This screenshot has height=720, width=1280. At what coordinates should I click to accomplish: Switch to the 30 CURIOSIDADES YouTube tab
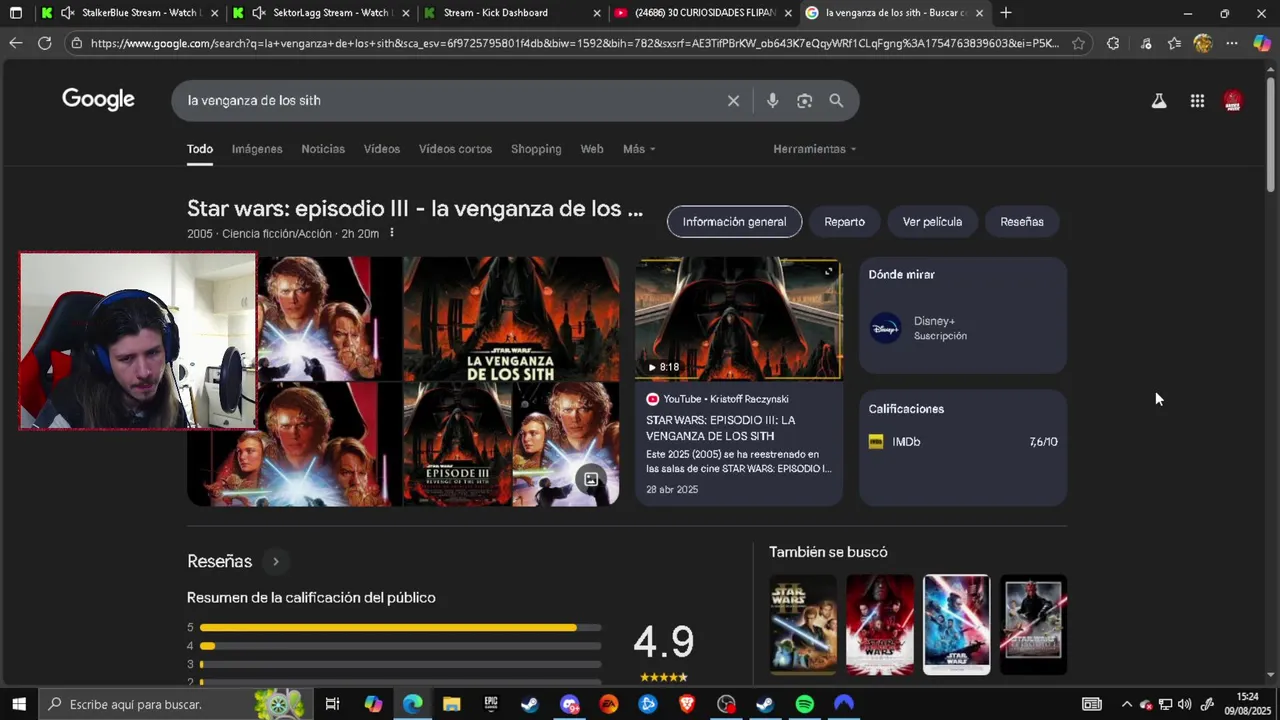click(x=705, y=13)
